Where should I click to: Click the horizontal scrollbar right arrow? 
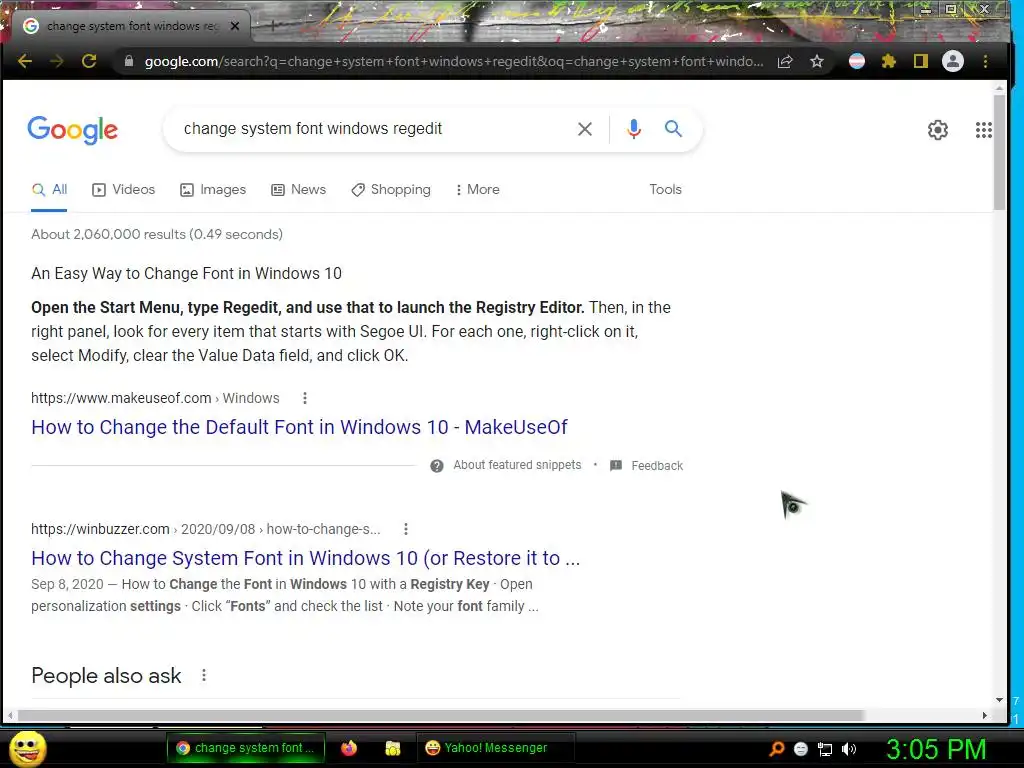click(x=985, y=716)
